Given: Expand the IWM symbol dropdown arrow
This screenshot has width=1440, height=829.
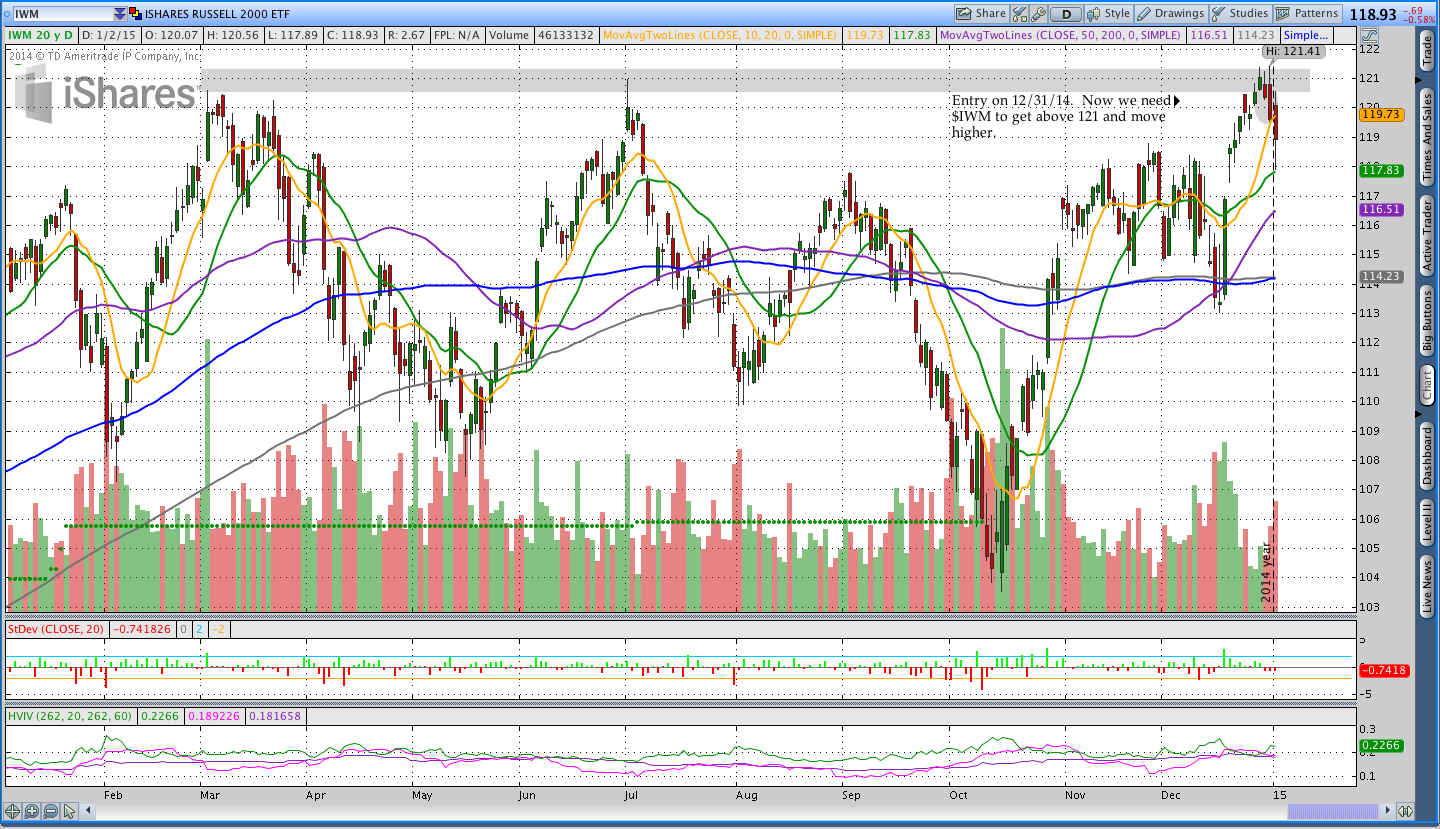Looking at the screenshot, I should tap(120, 14).
